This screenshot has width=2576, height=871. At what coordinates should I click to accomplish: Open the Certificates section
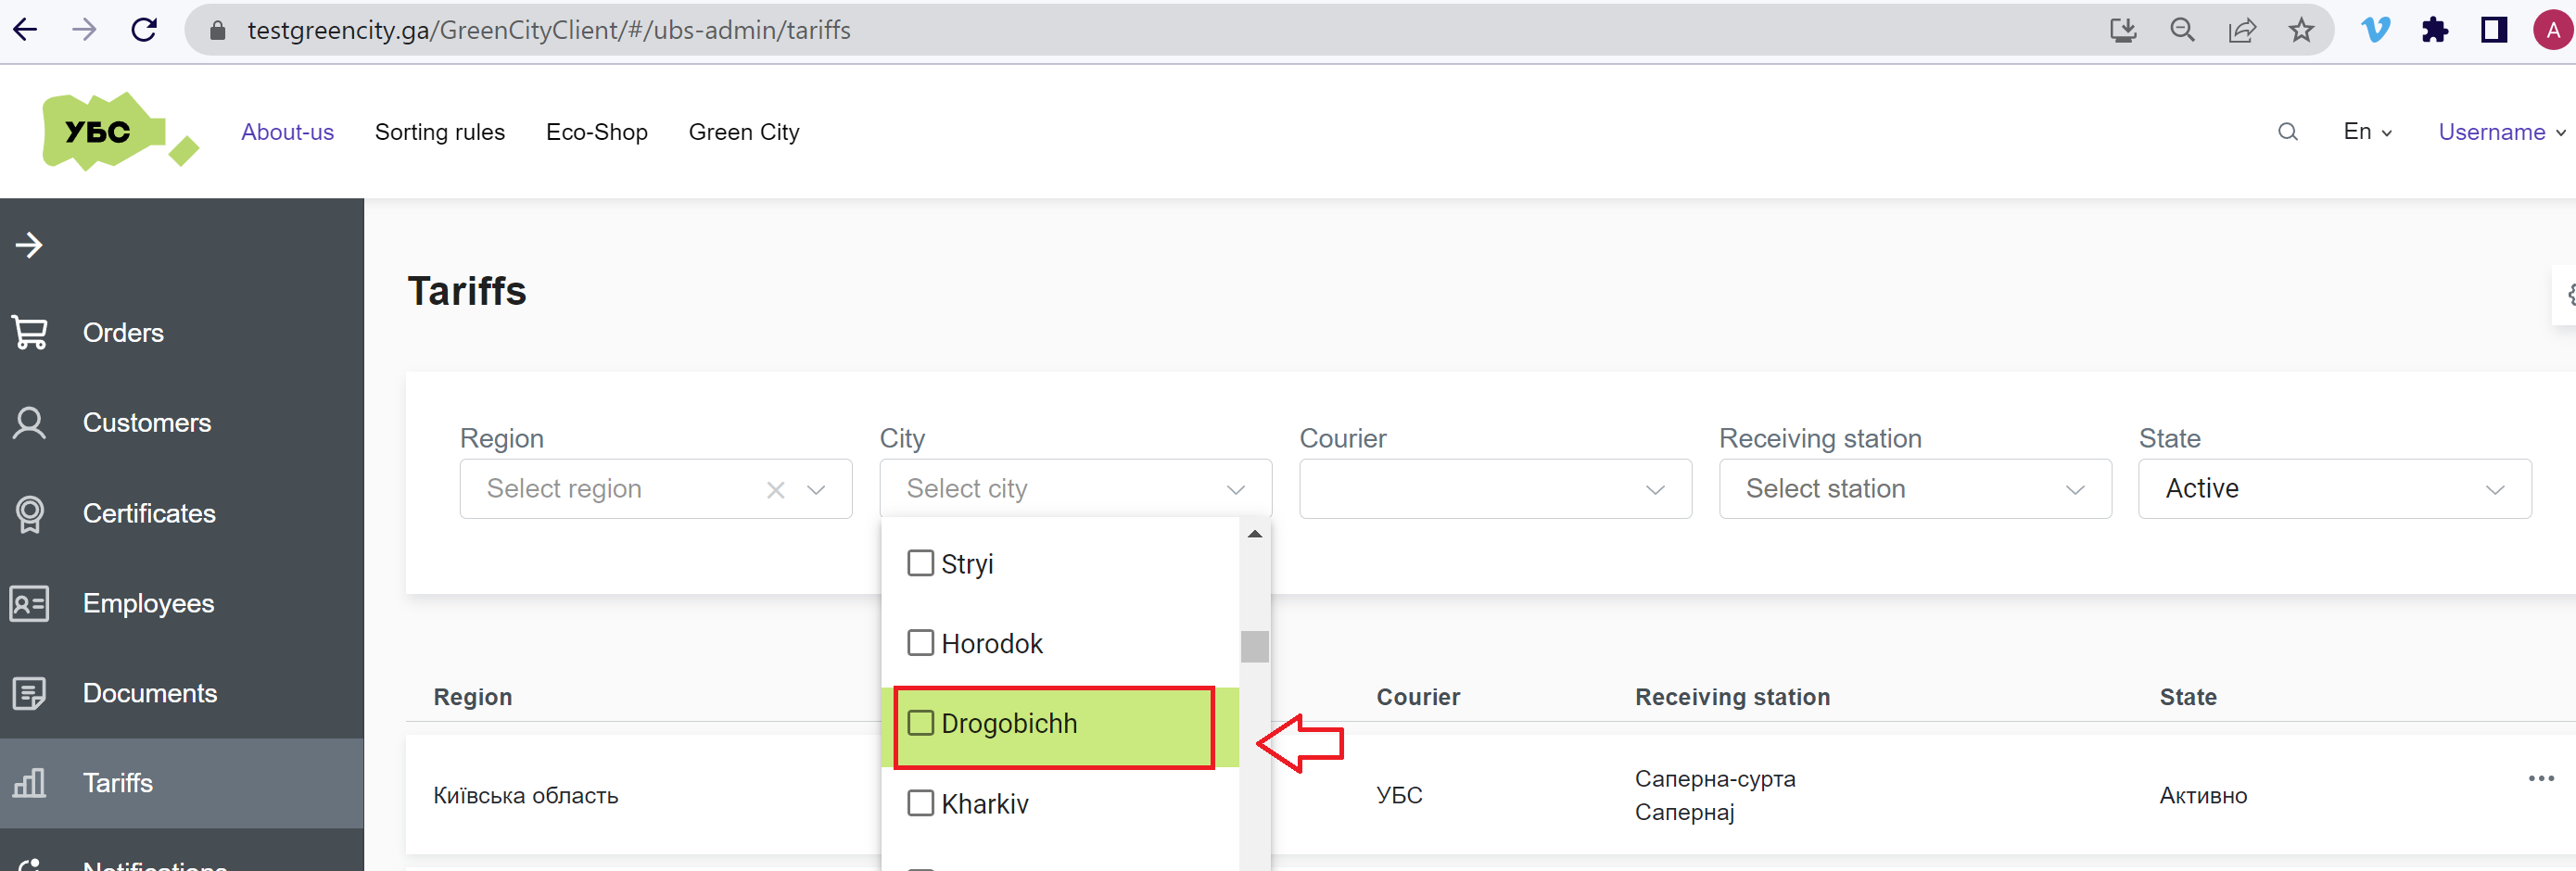[x=149, y=513]
